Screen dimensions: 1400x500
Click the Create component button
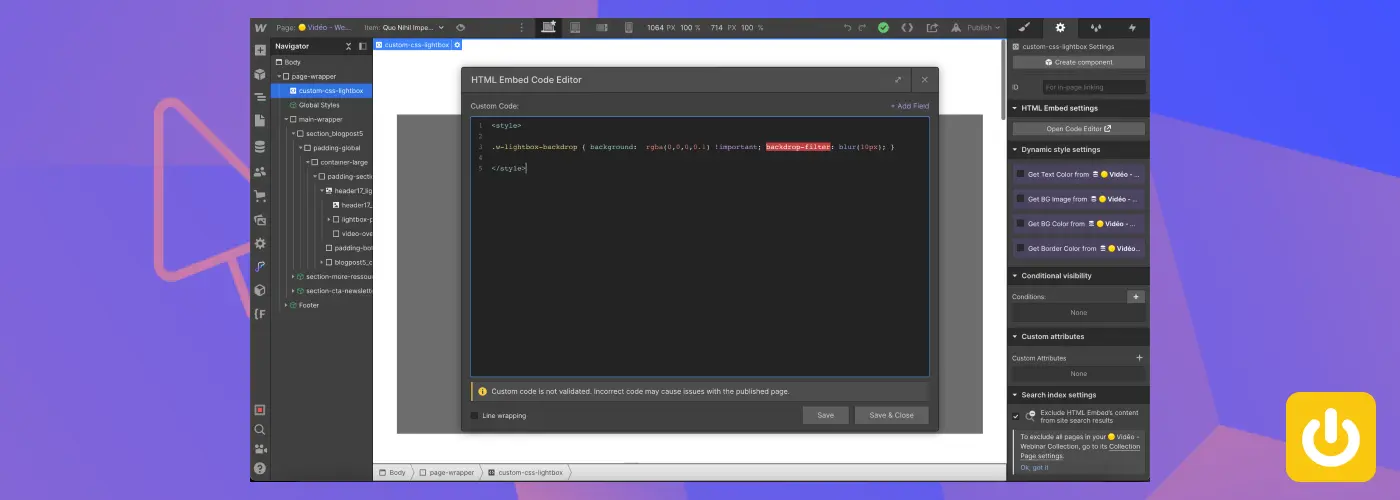pyautogui.click(x=1079, y=62)
